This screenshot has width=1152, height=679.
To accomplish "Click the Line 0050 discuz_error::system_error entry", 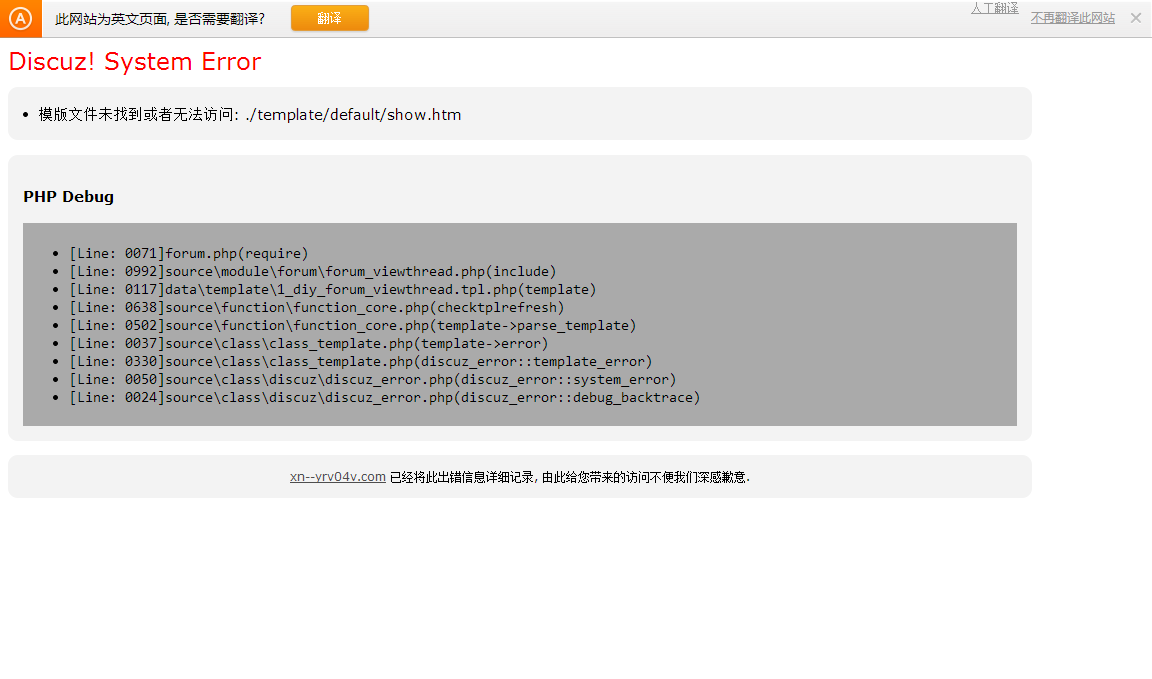I will (x=372, y=380).
